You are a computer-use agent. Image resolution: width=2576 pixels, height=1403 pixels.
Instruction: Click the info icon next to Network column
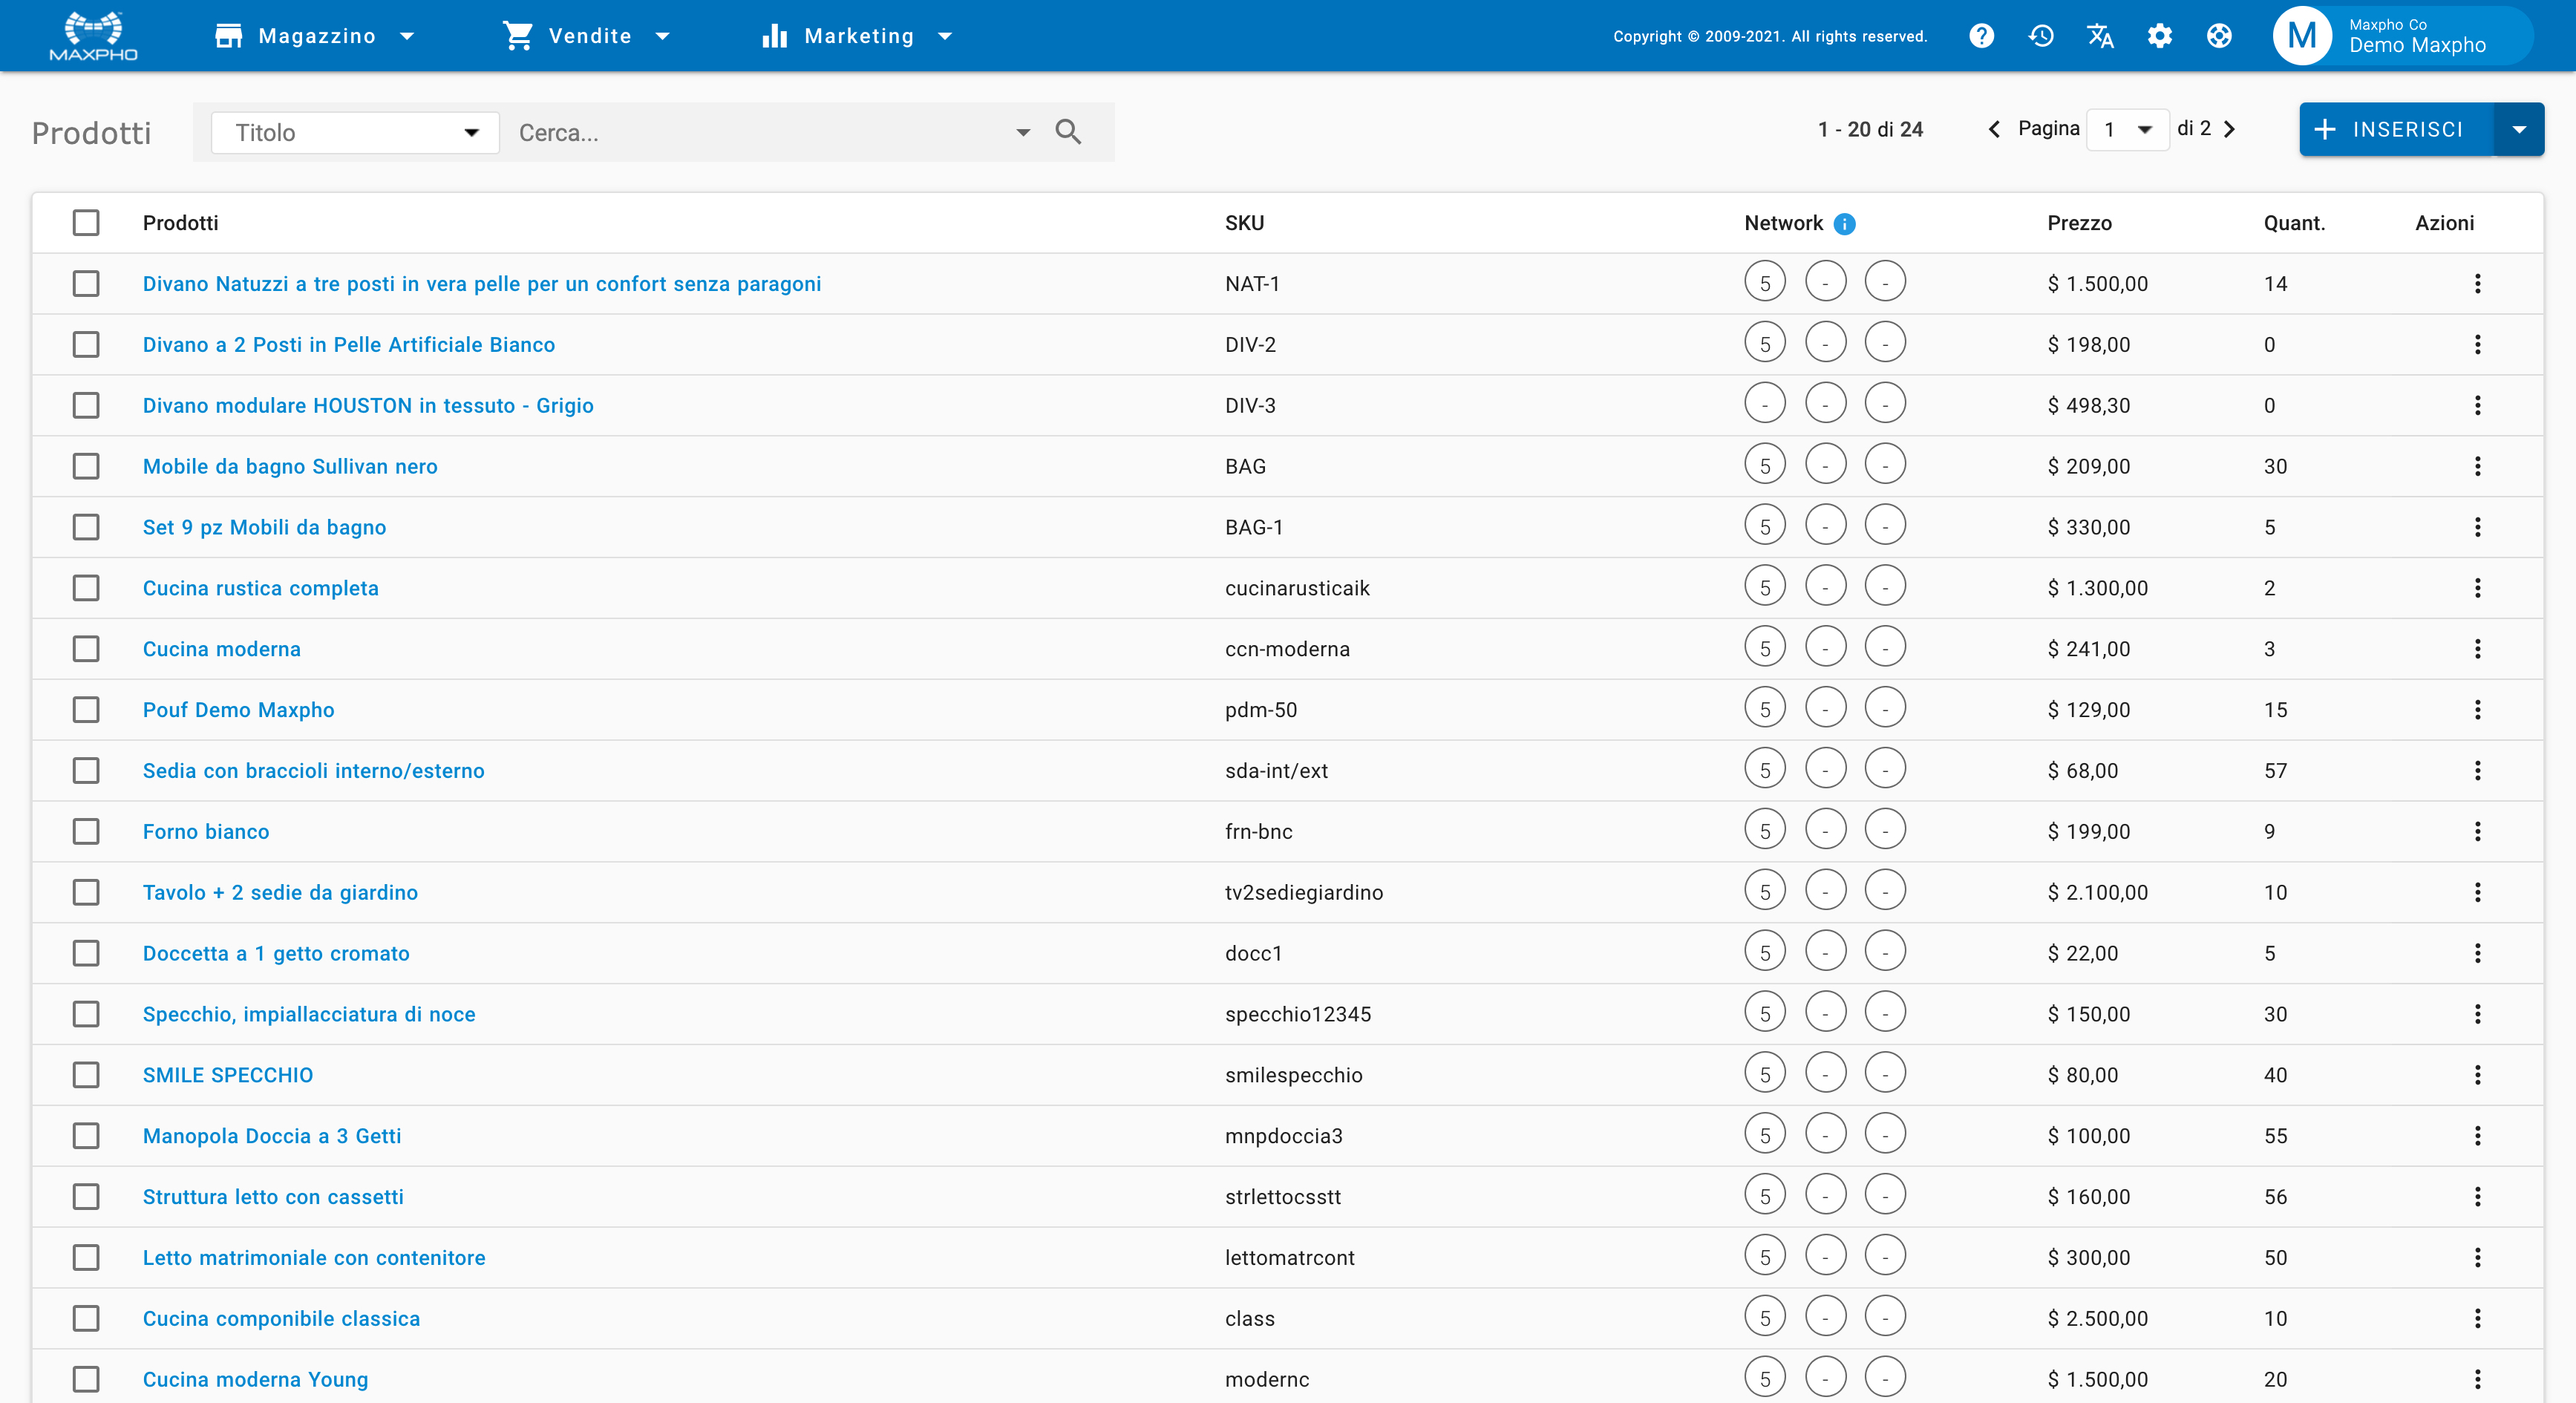tap(1843, 223)
